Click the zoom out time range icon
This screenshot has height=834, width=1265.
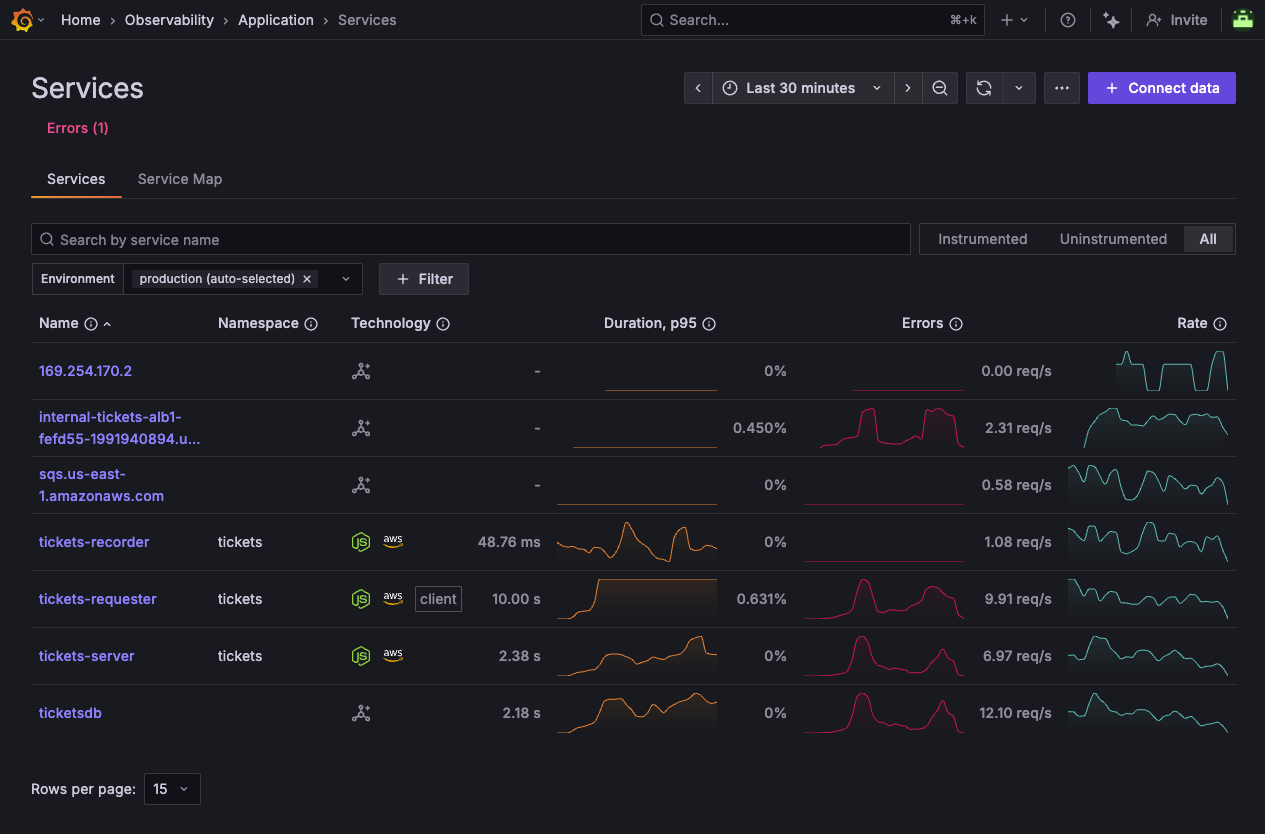[940, 88]
